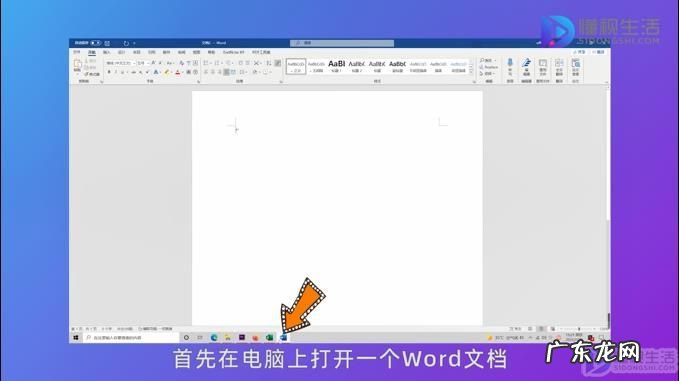The image size is (679, 381).
Task: Click the Comments button
Action: (x=598, y=52)
